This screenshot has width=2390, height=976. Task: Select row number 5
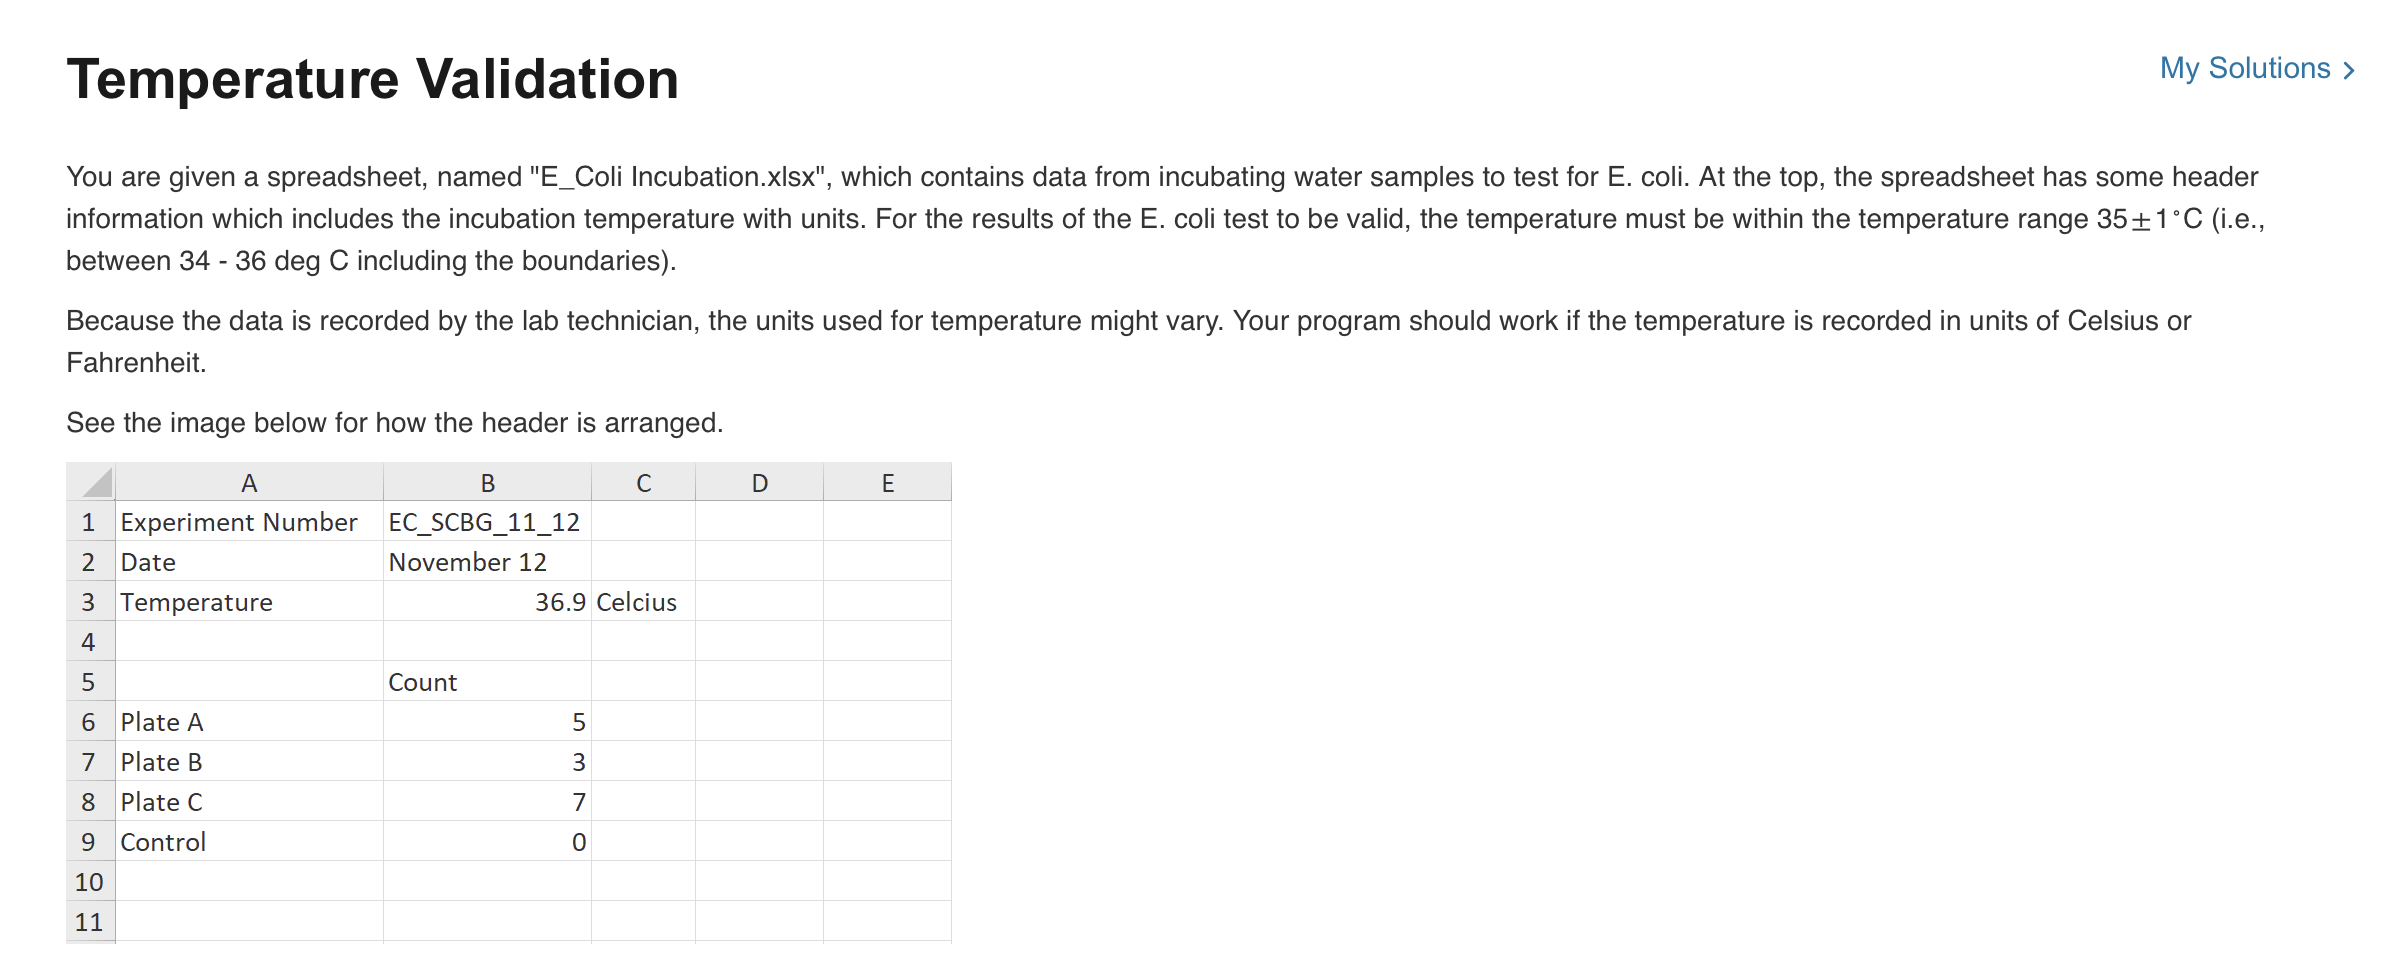click(x=90, y=681)
